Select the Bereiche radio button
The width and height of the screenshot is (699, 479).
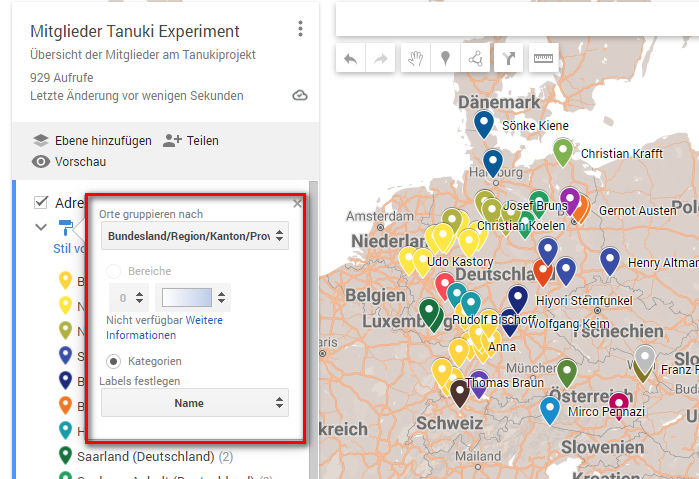pos(114,271)
